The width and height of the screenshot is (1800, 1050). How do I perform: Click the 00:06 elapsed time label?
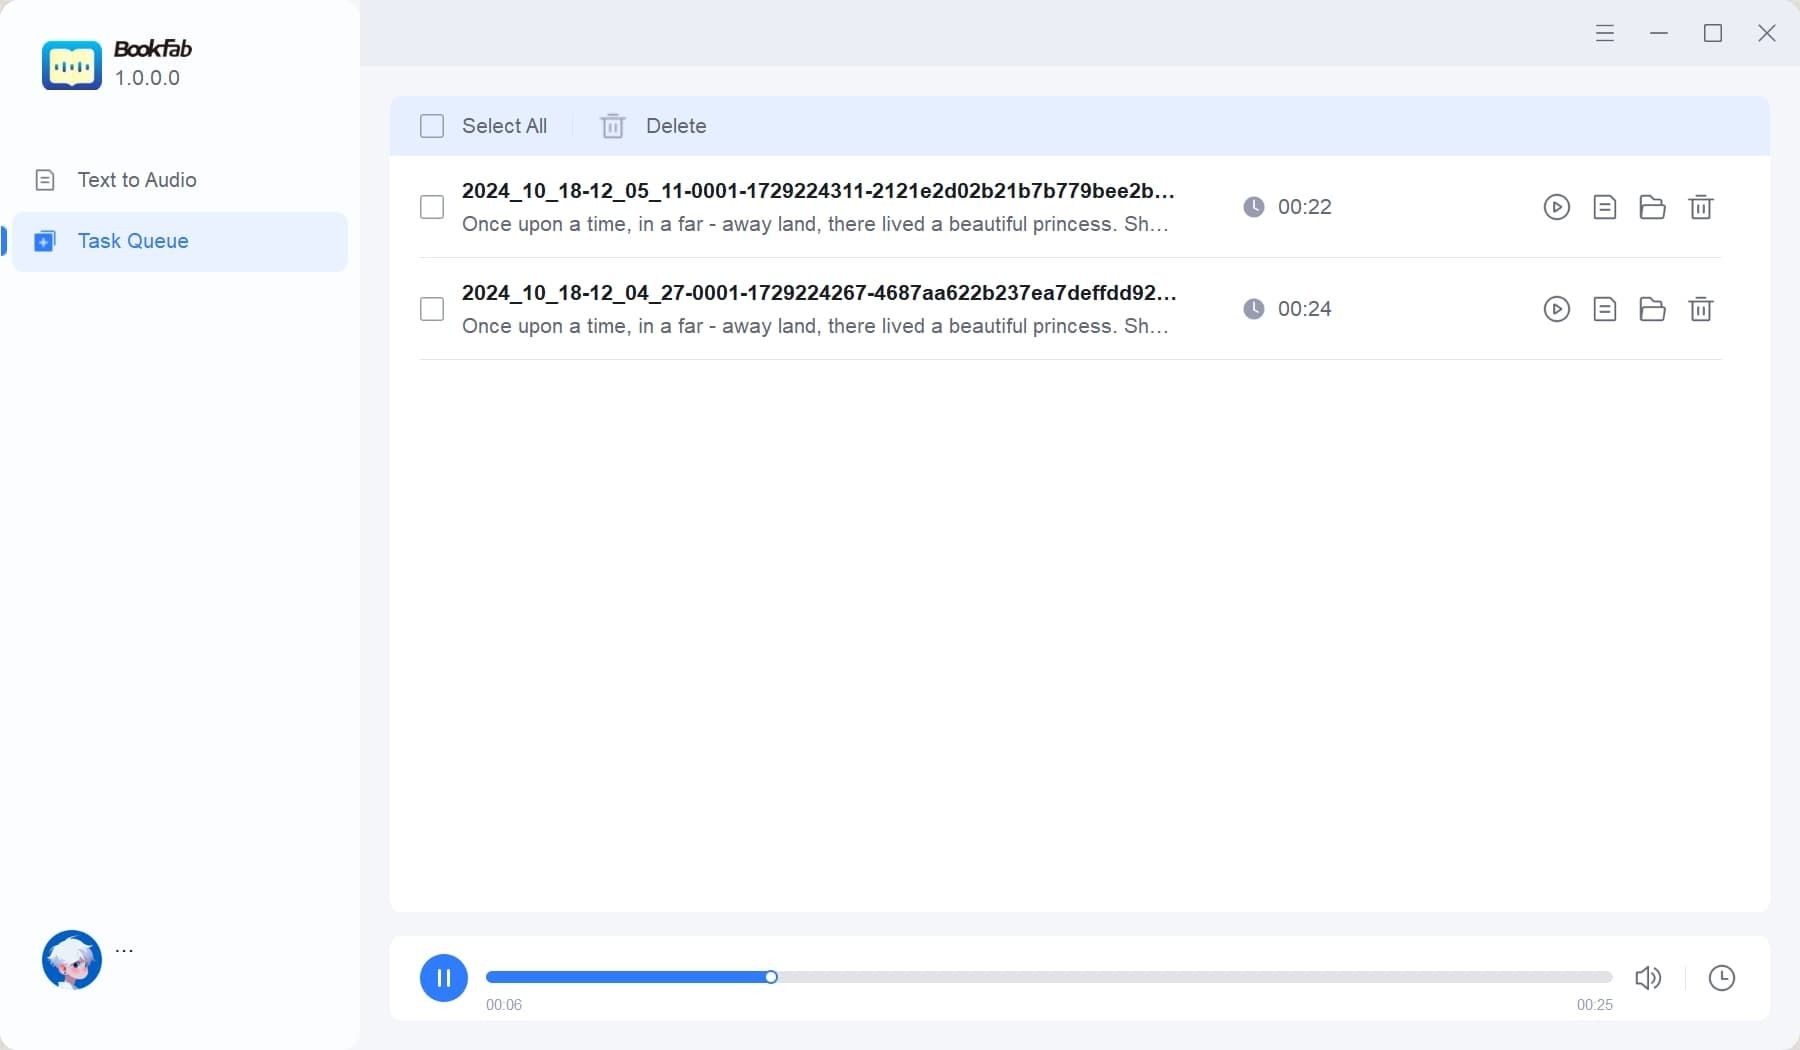[504, 1005]
